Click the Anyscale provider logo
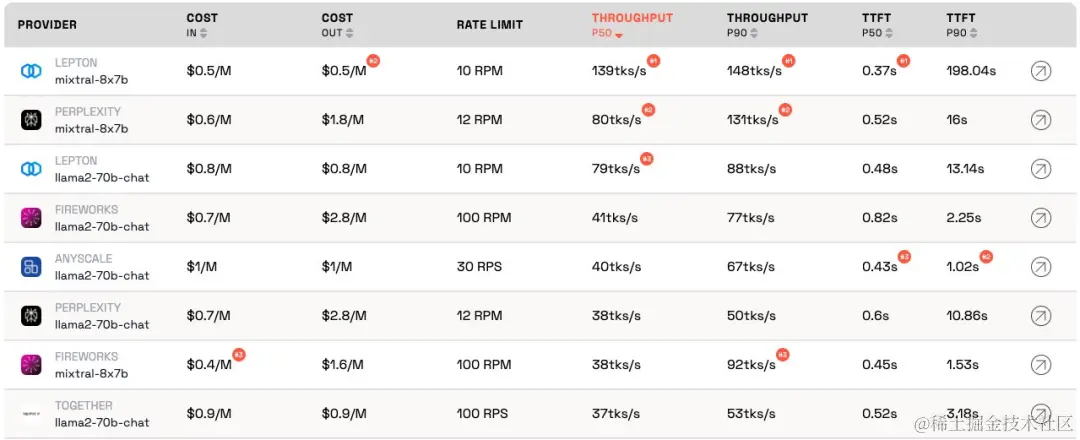The height and width of the screenshot is (440, 1080). click(31, 267)
